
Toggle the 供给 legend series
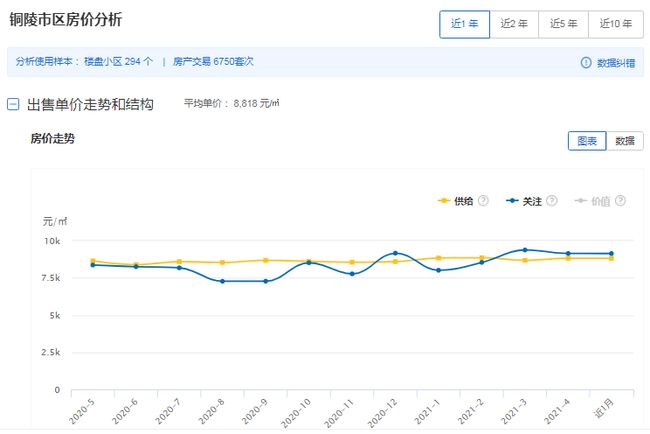(x=456, y=201)
